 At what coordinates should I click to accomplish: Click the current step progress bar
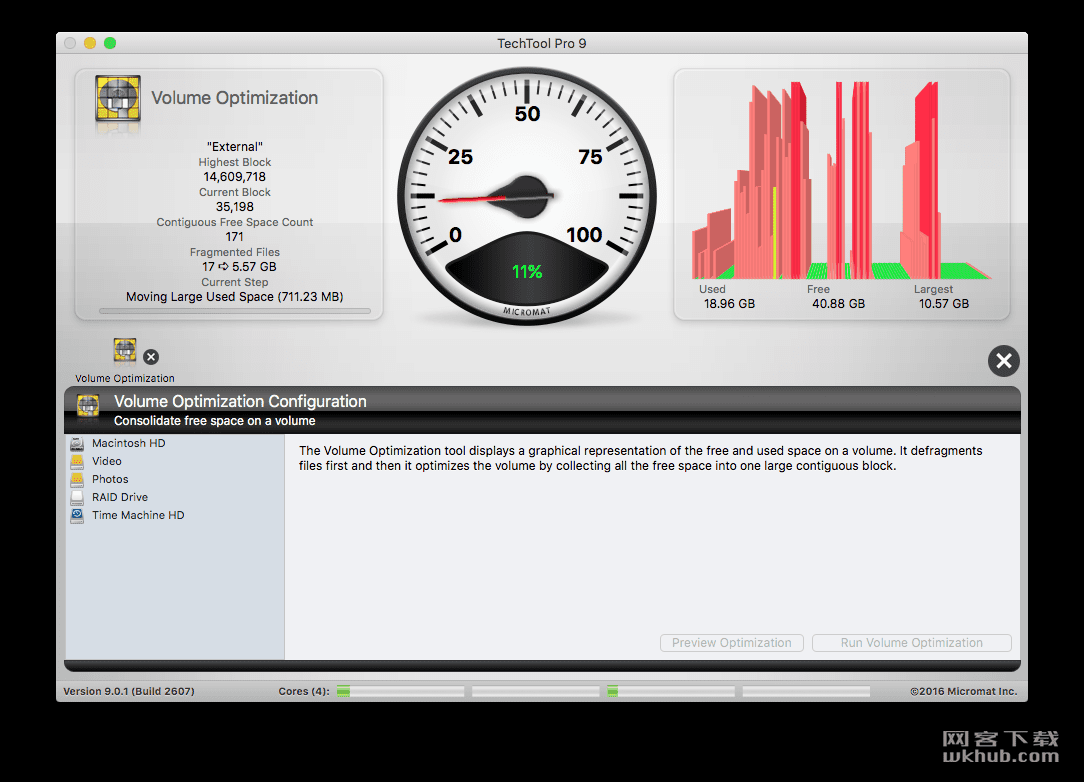(235, 311)
